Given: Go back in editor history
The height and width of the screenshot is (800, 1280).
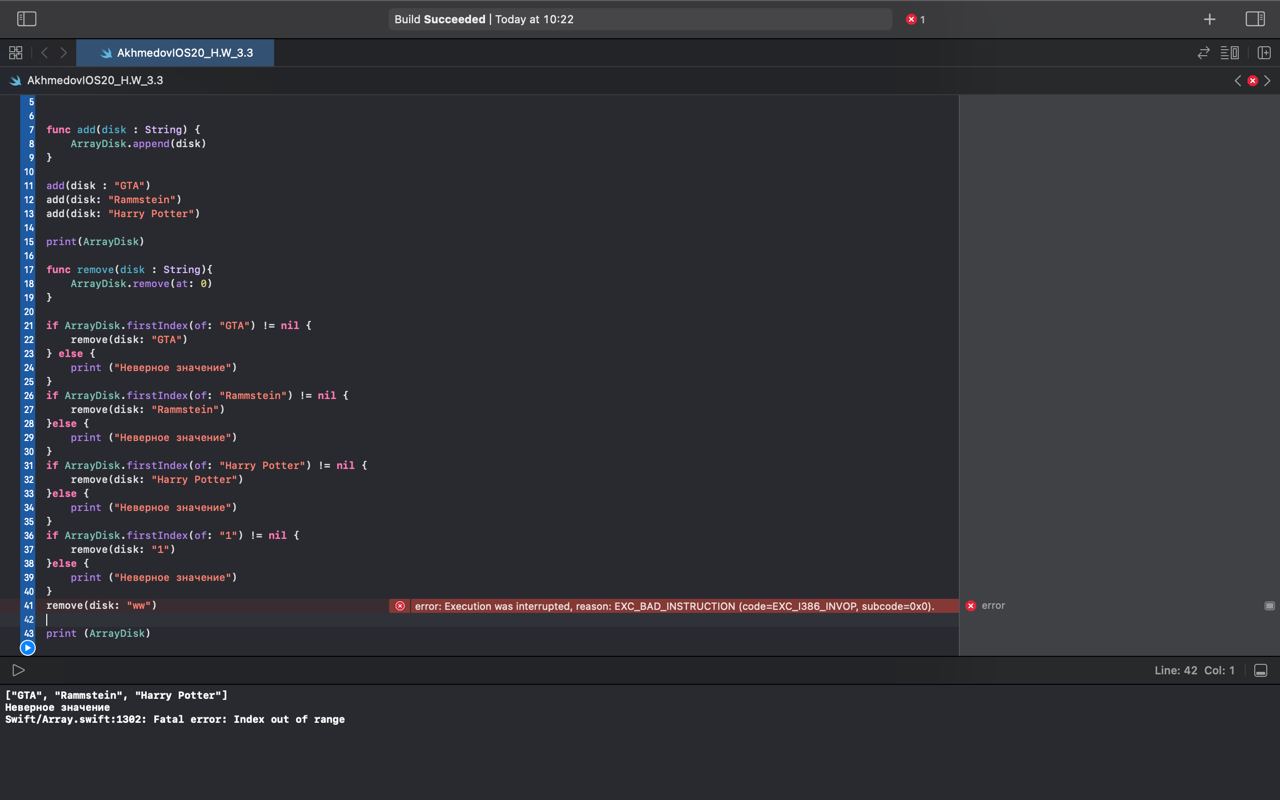Looking at the screenshot, I should pyautogui.click(x=44, y=53).
